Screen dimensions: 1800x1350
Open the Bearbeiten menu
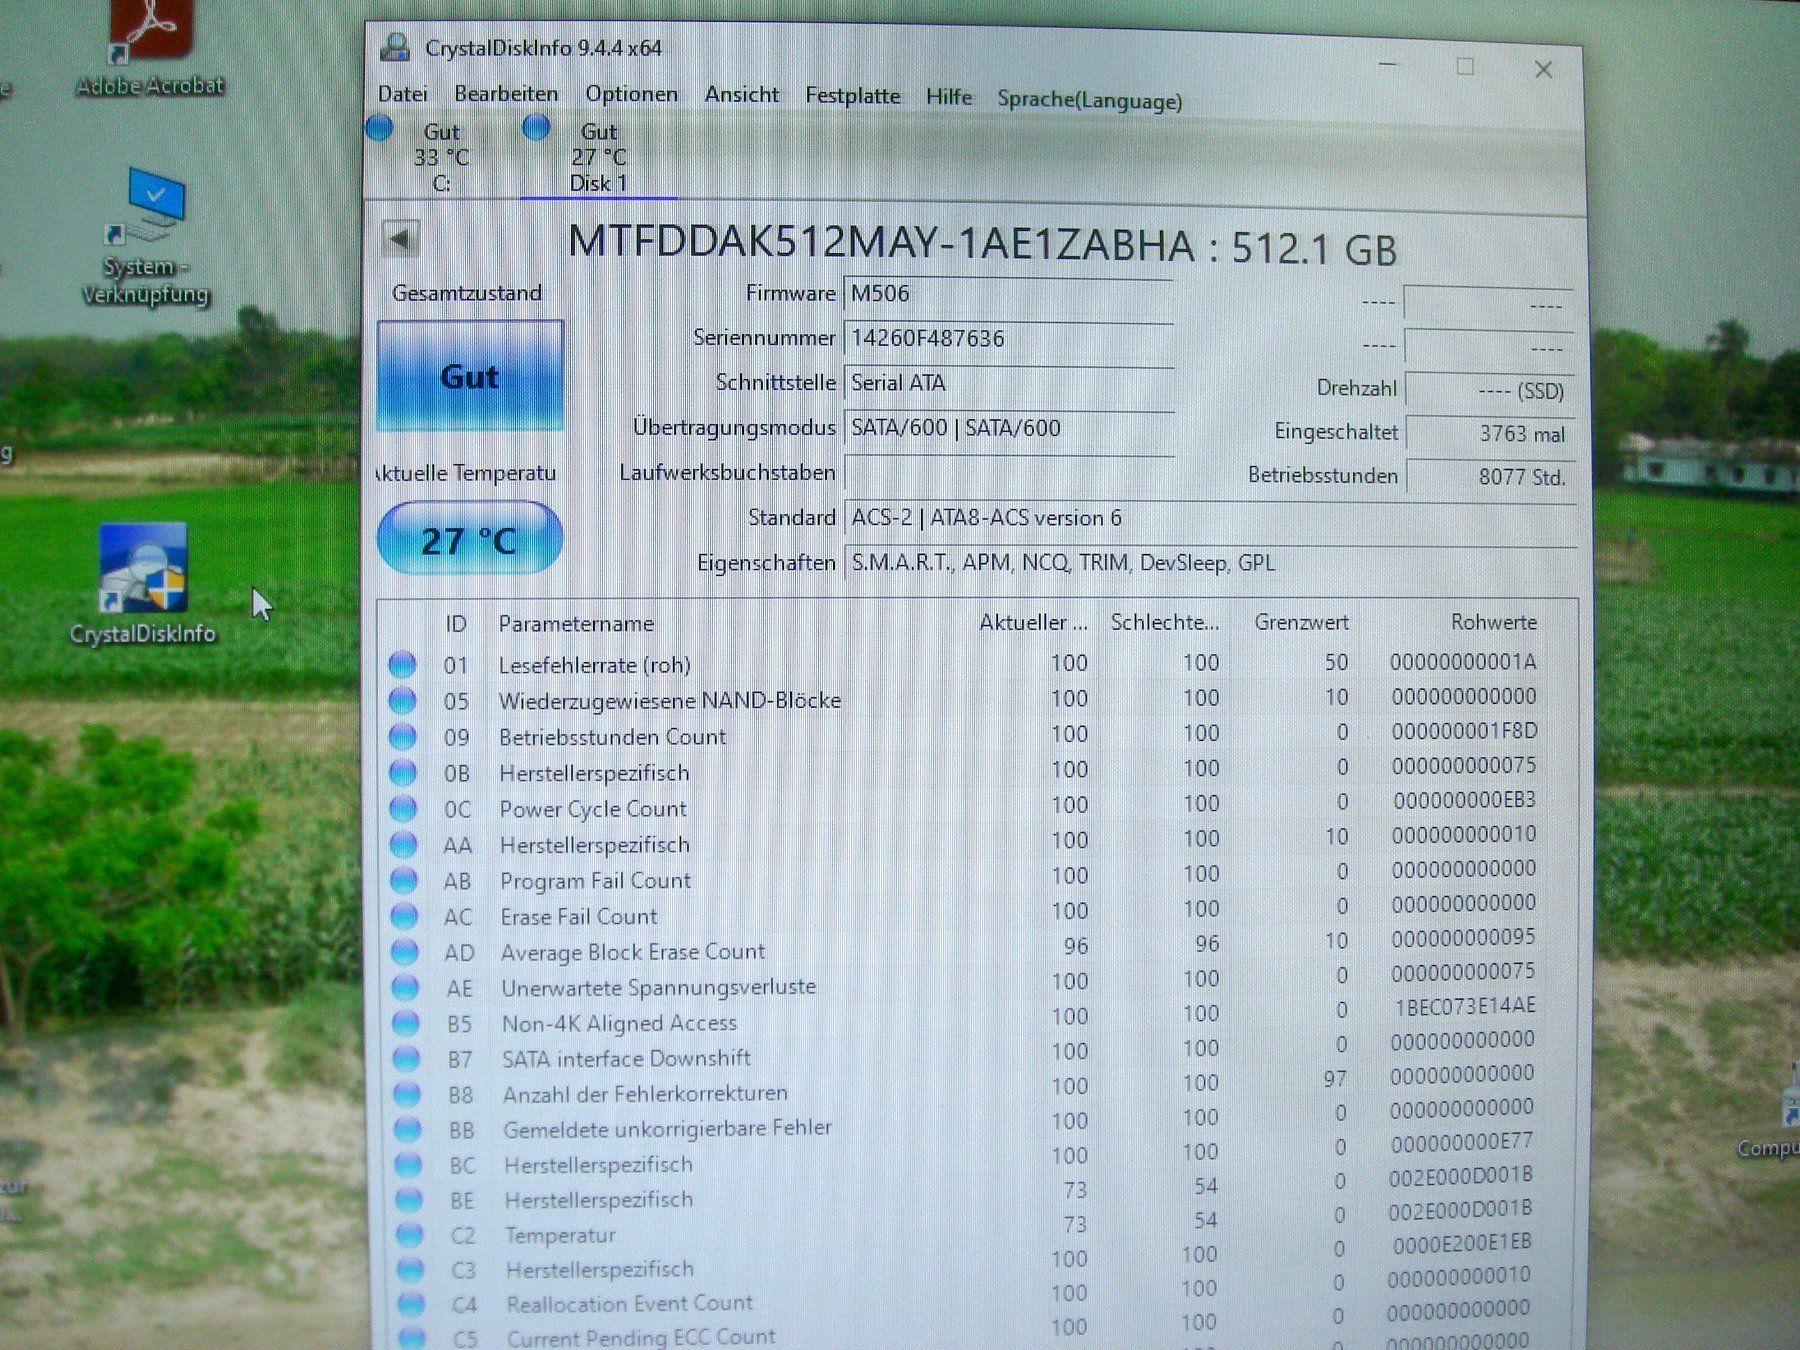pyautogui.click(x=506, y=94)
